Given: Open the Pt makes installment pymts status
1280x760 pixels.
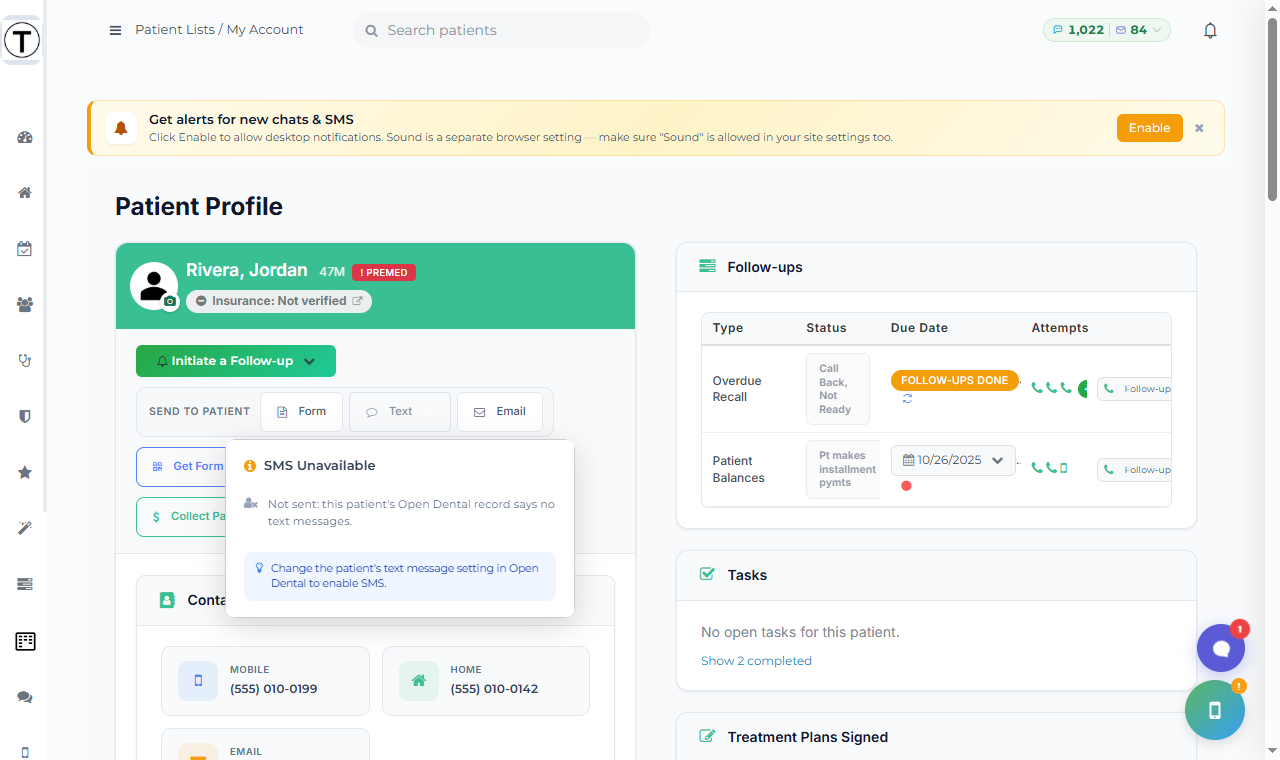Looking at the screenshot, I should click(x=843, y=469).
